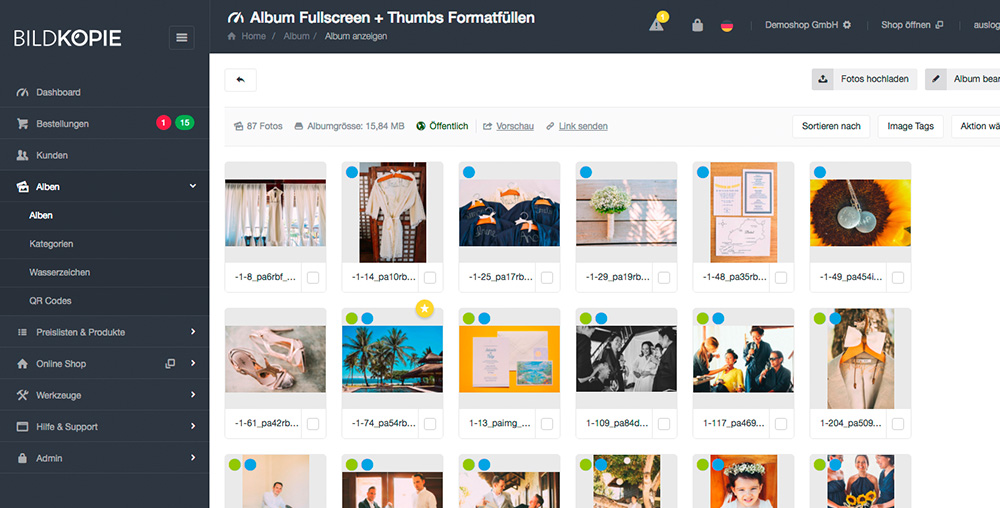Click the shopping cart Bestellungen icon
The width and height of the screenshot is (1000, 508).
point(22,124)
